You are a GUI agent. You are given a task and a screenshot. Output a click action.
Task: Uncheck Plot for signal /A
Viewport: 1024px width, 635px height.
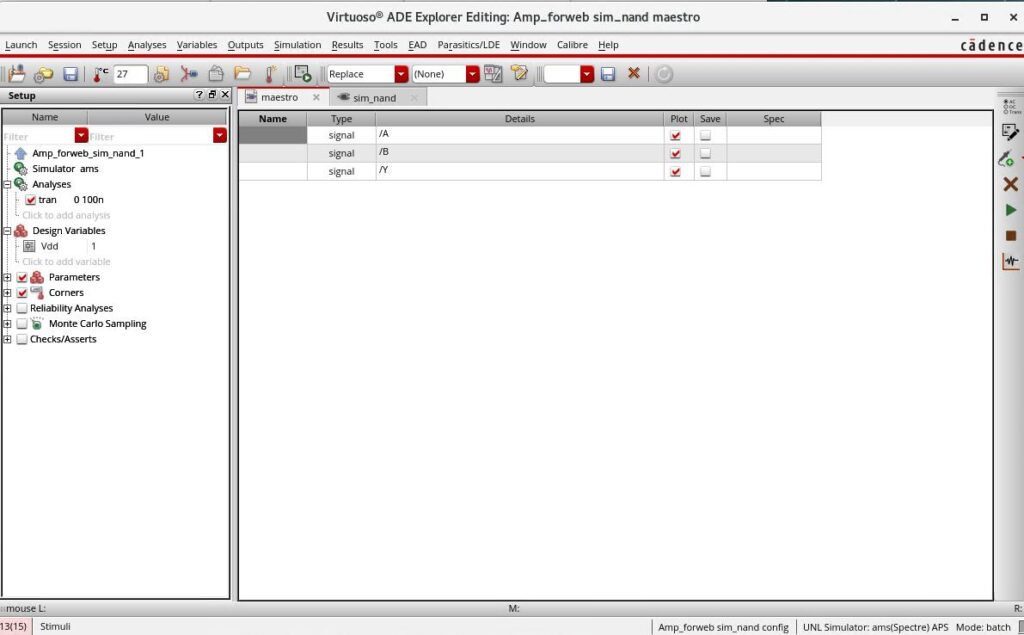pos(675,136)
